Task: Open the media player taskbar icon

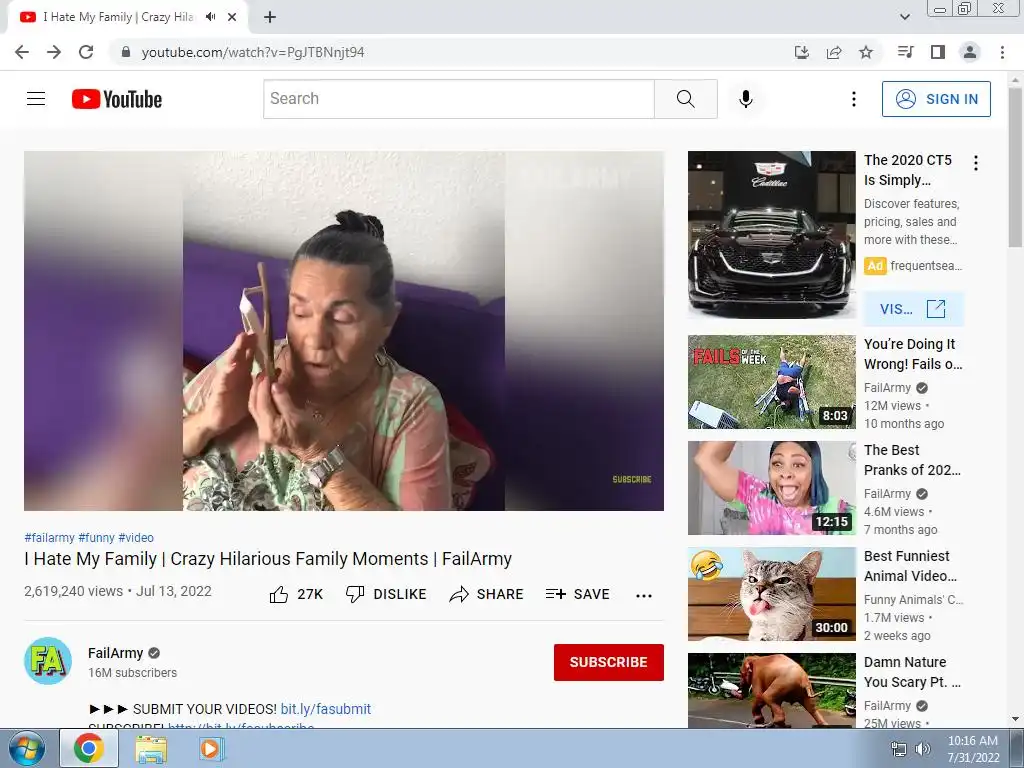Action: [x=211, y=748]
